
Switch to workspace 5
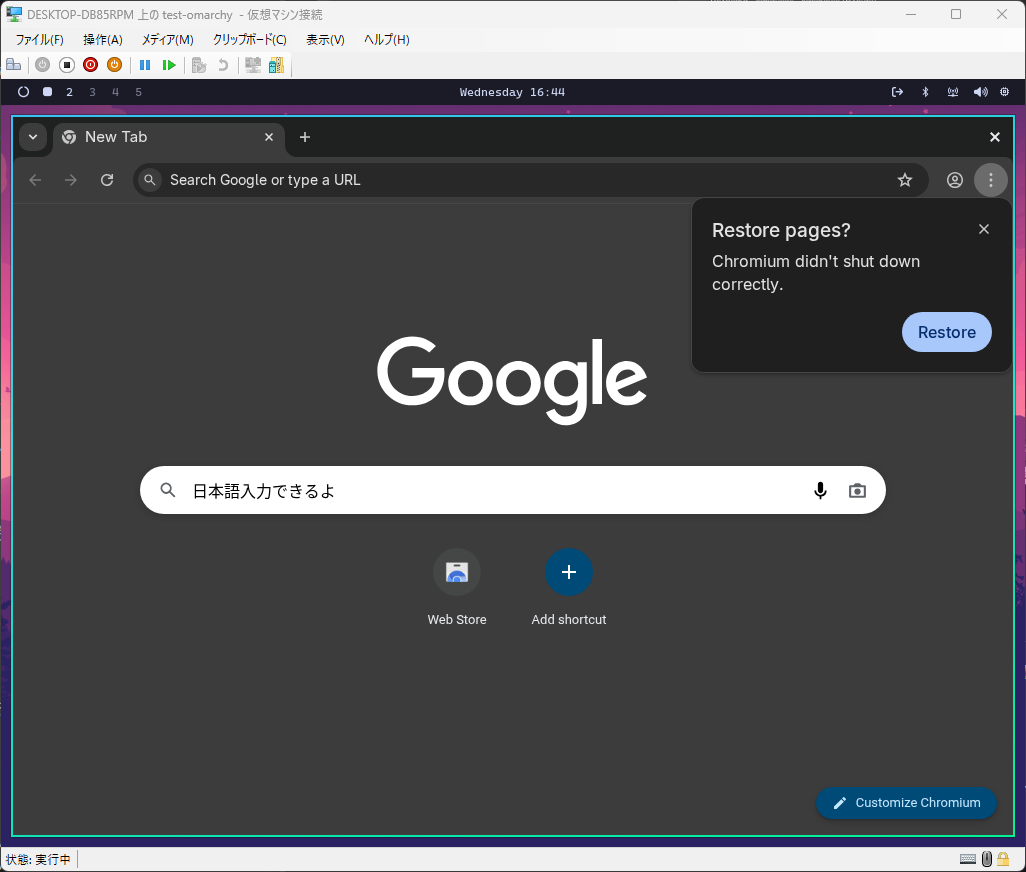coord(138,92)
